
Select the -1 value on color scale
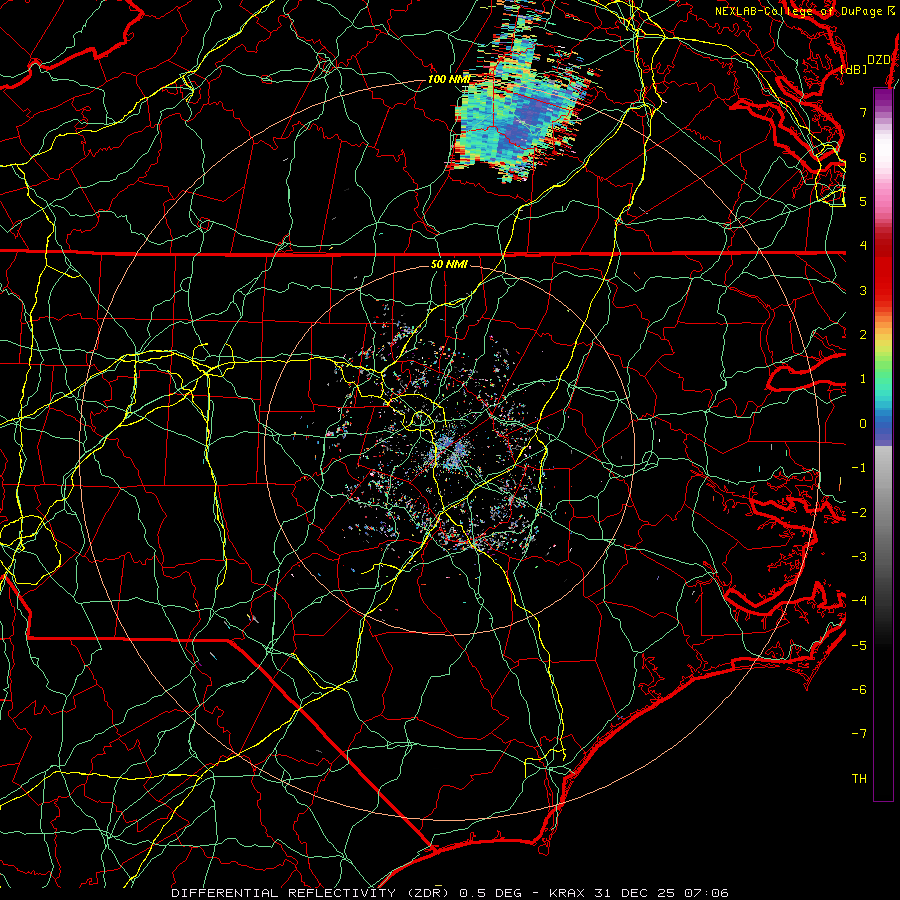pos(859,468)
